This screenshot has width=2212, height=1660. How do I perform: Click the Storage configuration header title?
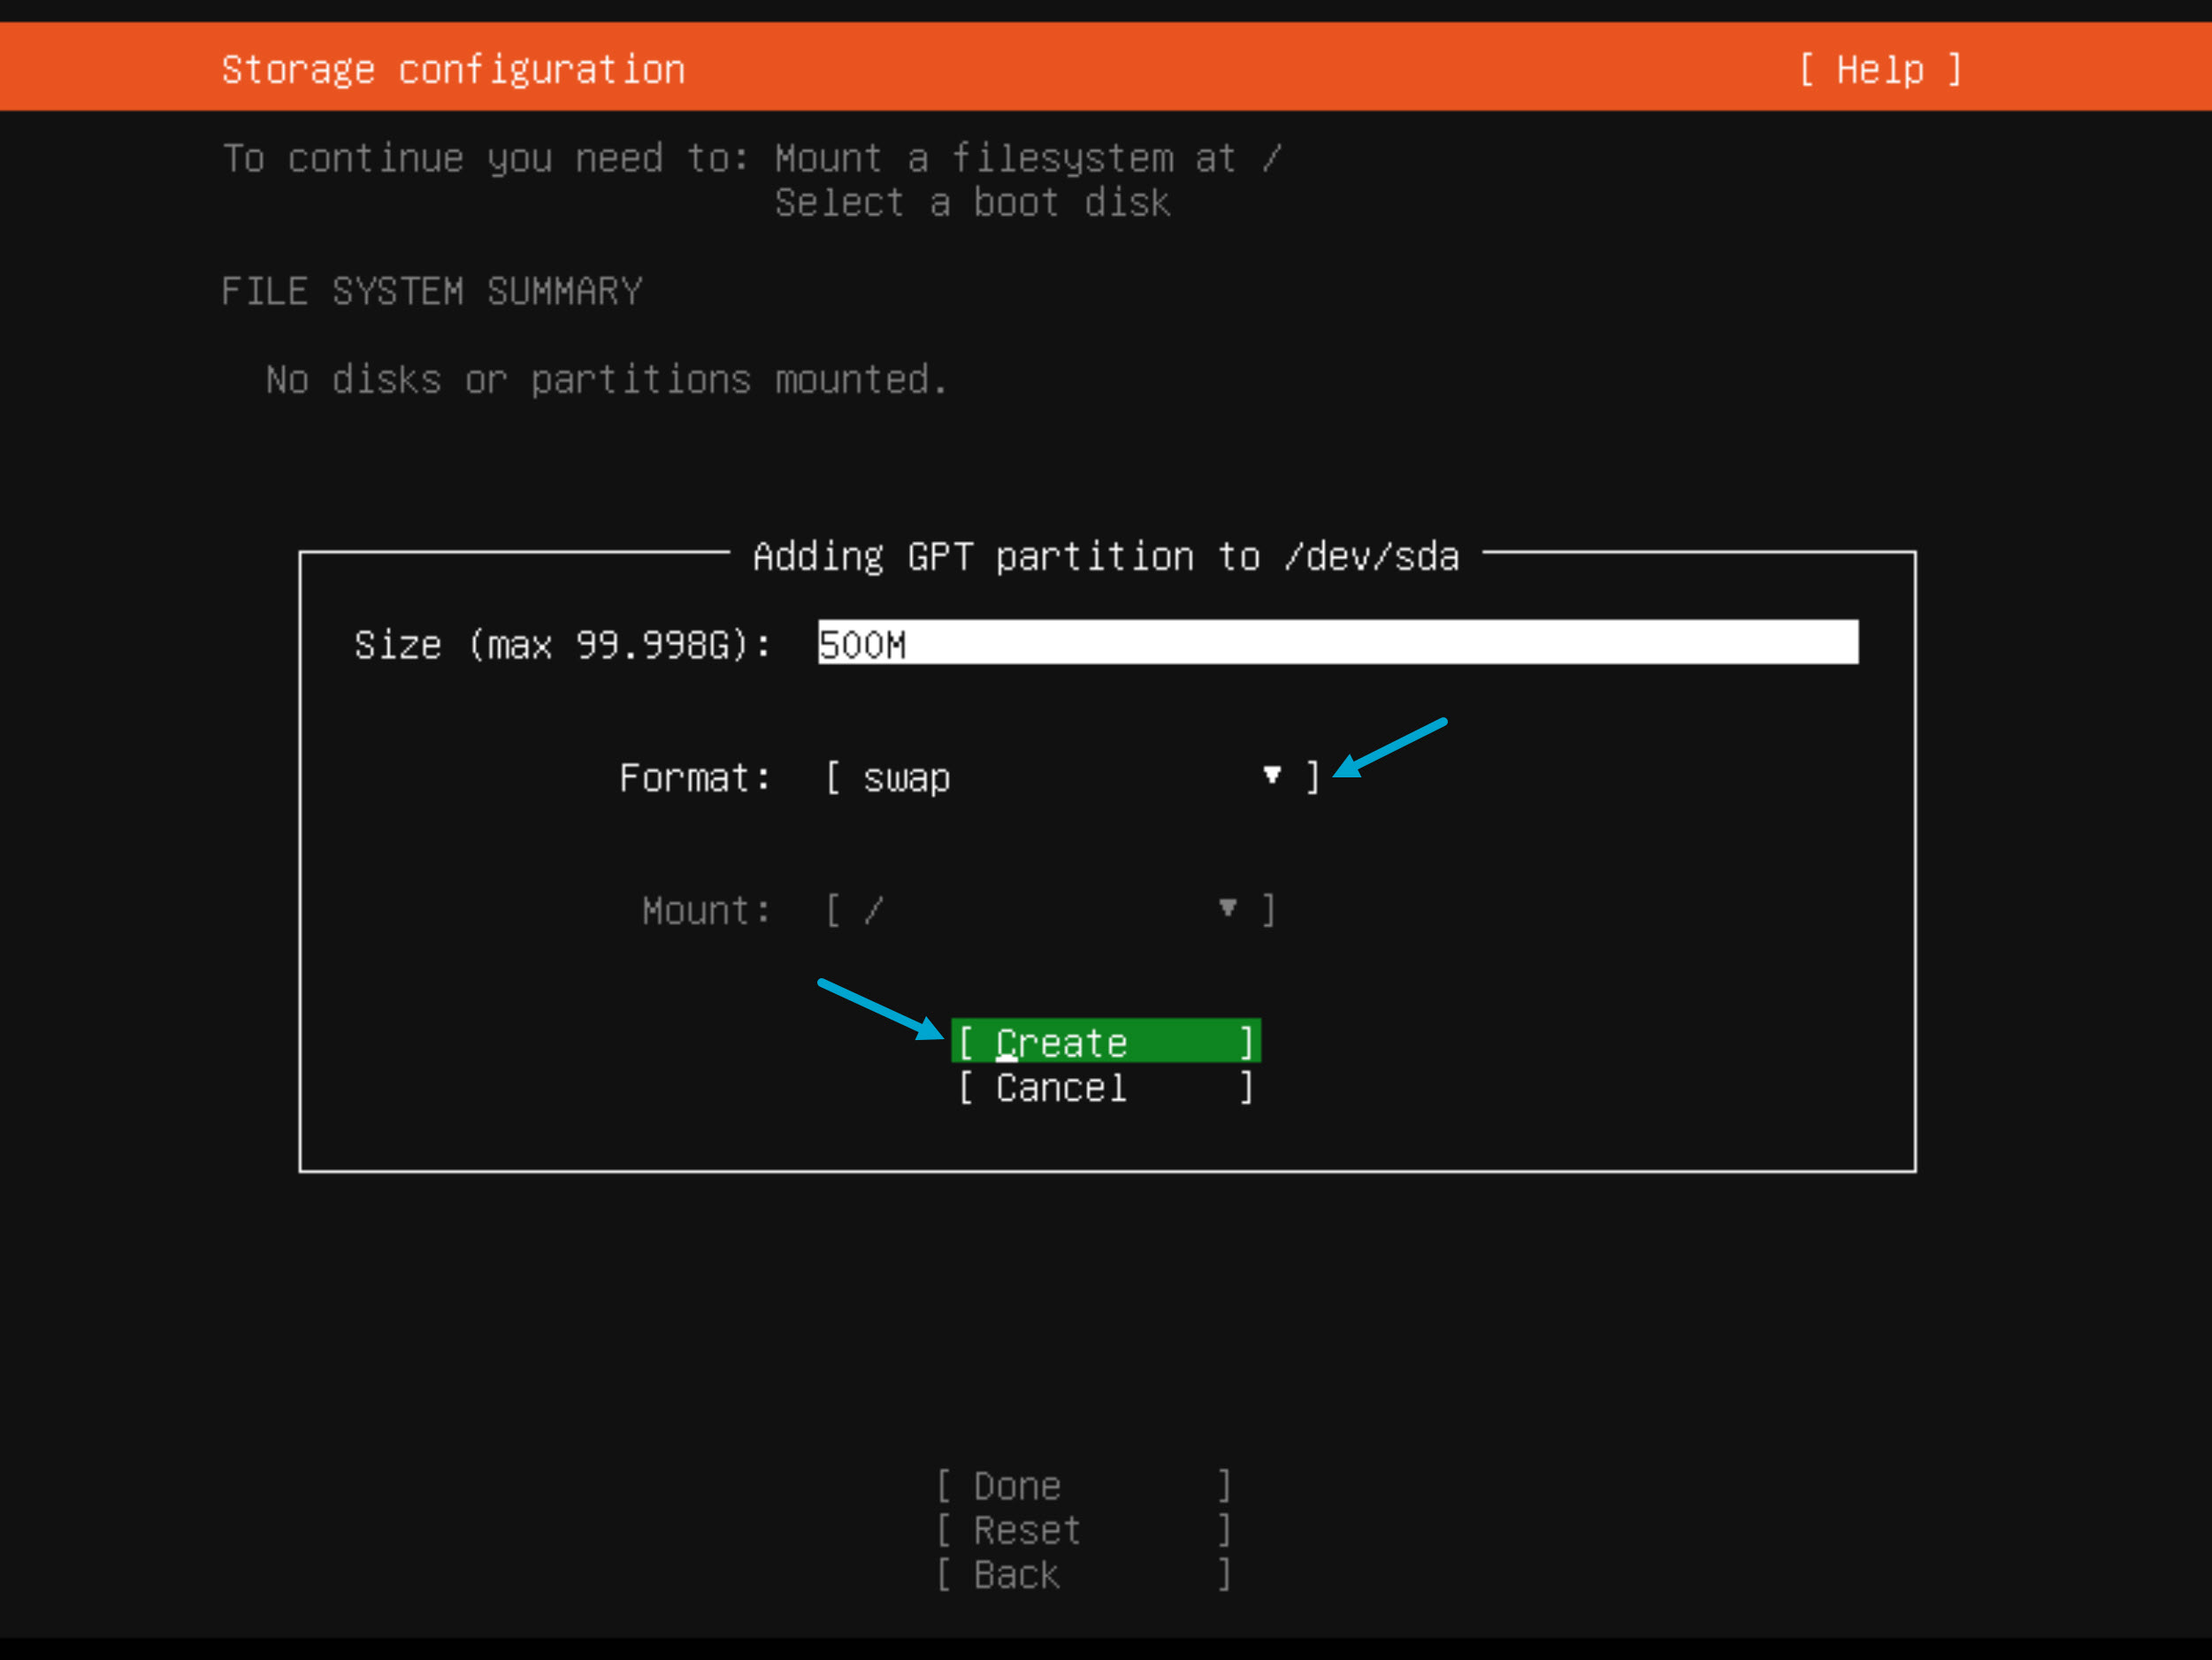[x=453, y=70]
